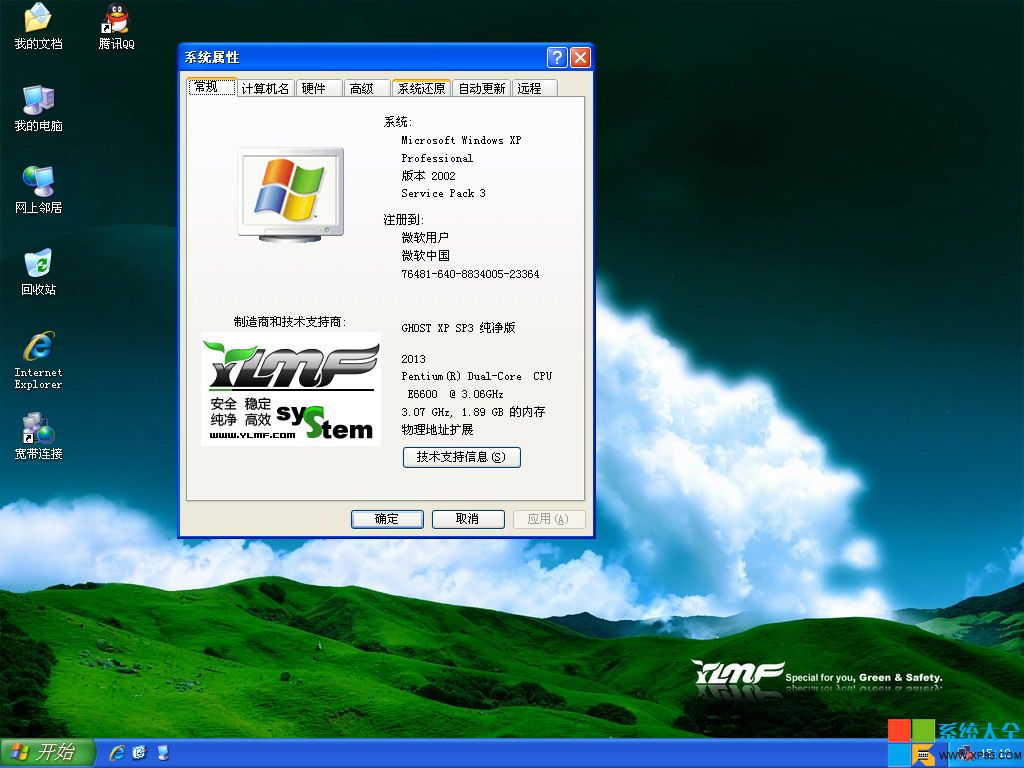1024x768 pixels.
Task: Click the text '微软中国'
Action: pyautogui.click(x=425, y=256)
